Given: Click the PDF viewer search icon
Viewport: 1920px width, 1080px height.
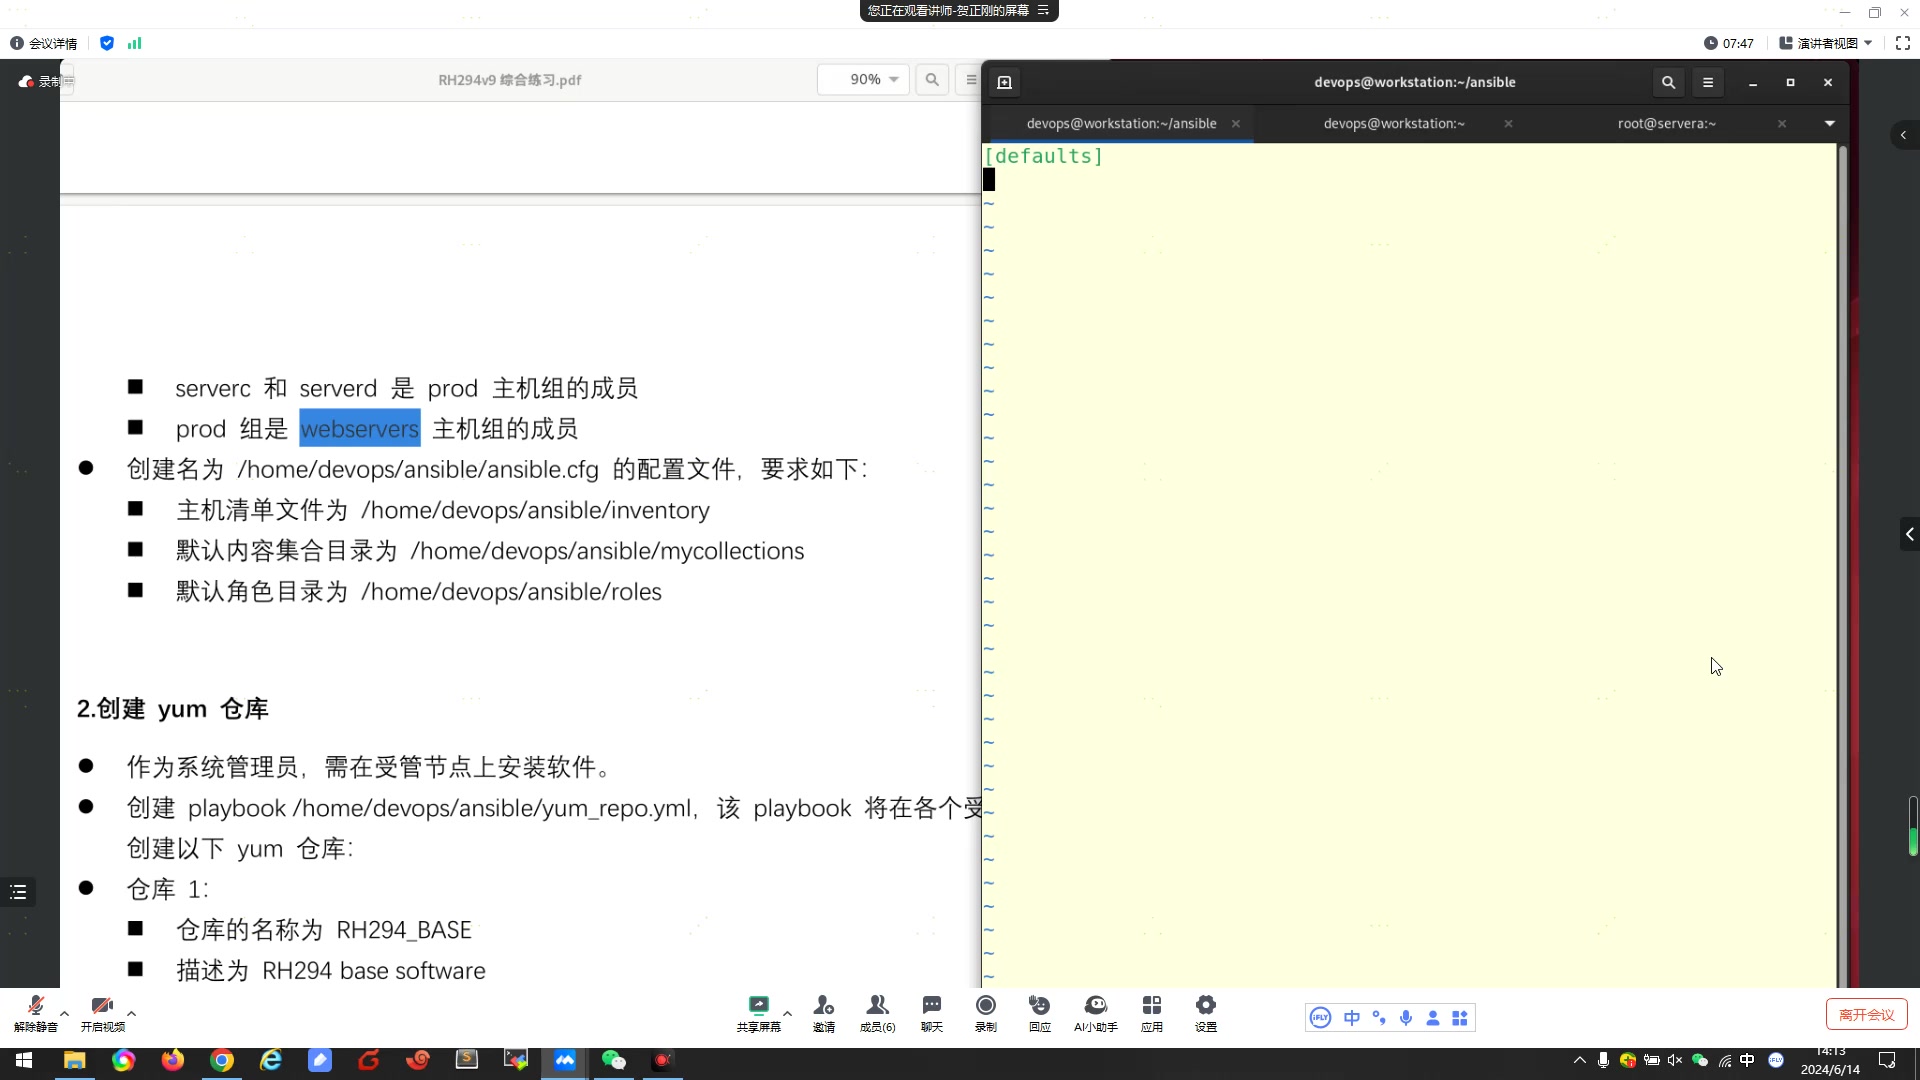Looking at the screenshot, I should (x=932, y=80).
